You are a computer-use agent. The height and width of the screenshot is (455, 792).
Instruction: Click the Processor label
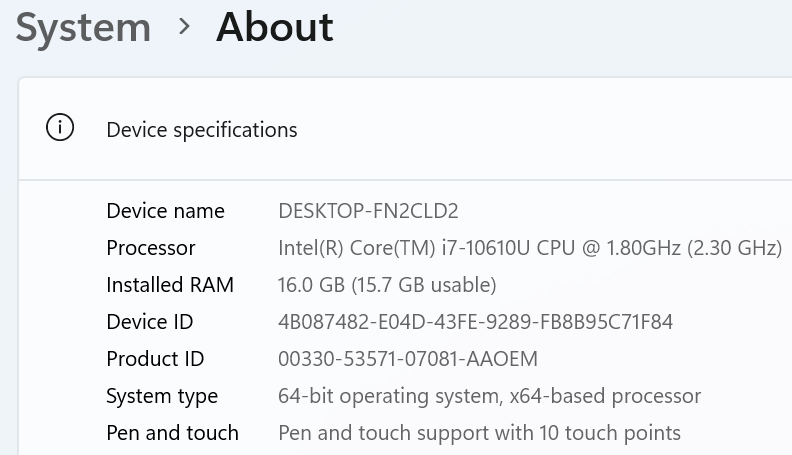(x=151, y=248)
